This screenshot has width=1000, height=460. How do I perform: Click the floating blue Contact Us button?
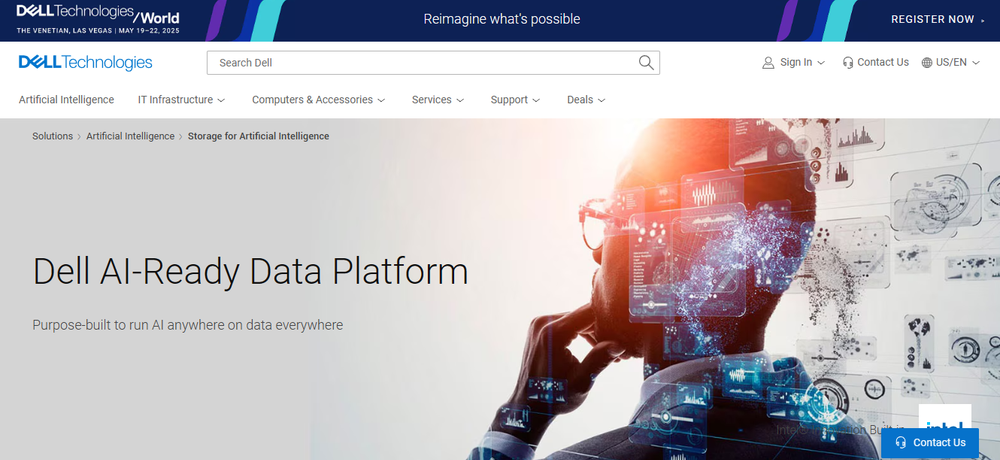[x=930, y=443]
